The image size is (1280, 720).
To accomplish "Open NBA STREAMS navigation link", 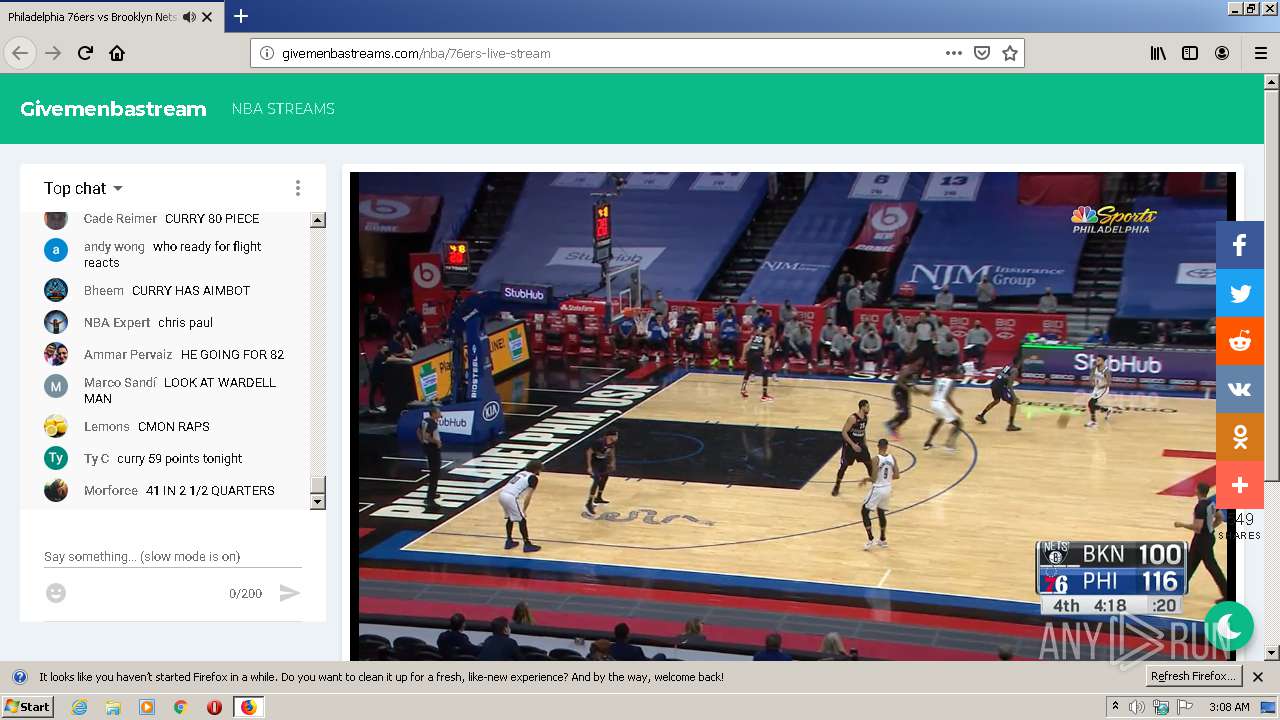I will (x=283, y=109).
